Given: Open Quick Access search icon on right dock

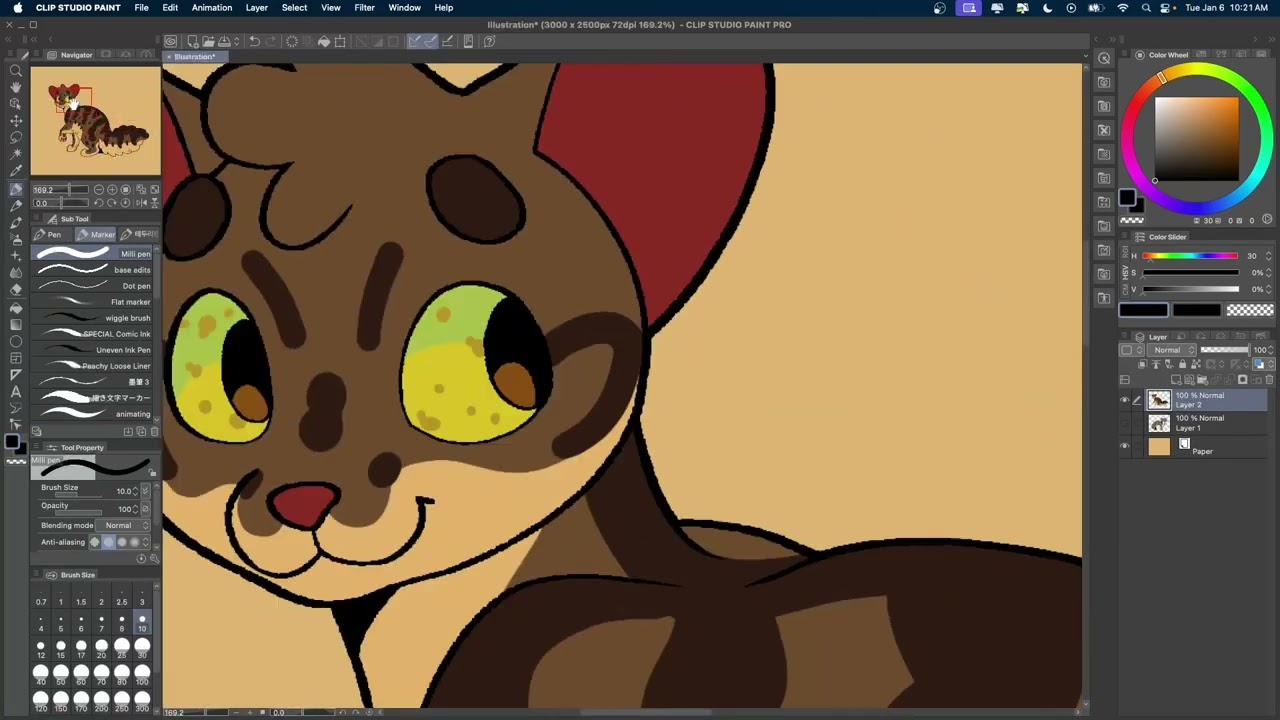Looking at the screenshot, I should (x=1104, y=58).
